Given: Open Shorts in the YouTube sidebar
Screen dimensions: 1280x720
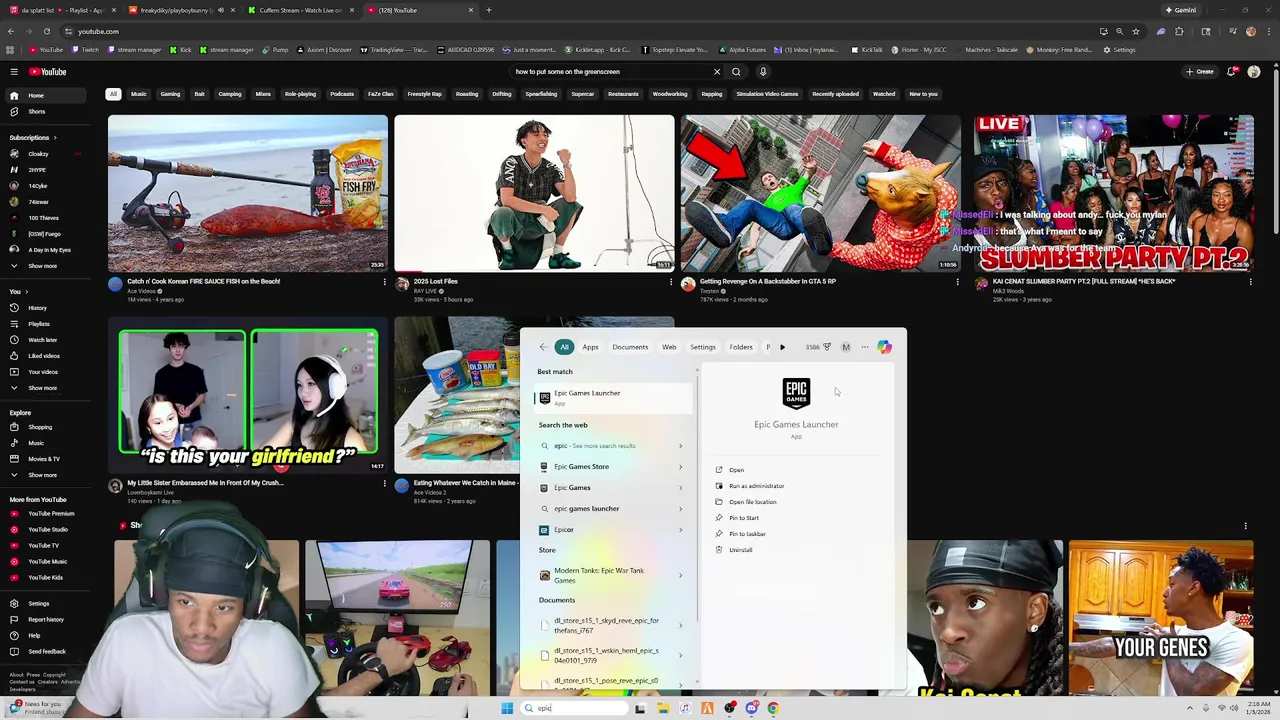Looking at the screenshot, I should 48,111.
